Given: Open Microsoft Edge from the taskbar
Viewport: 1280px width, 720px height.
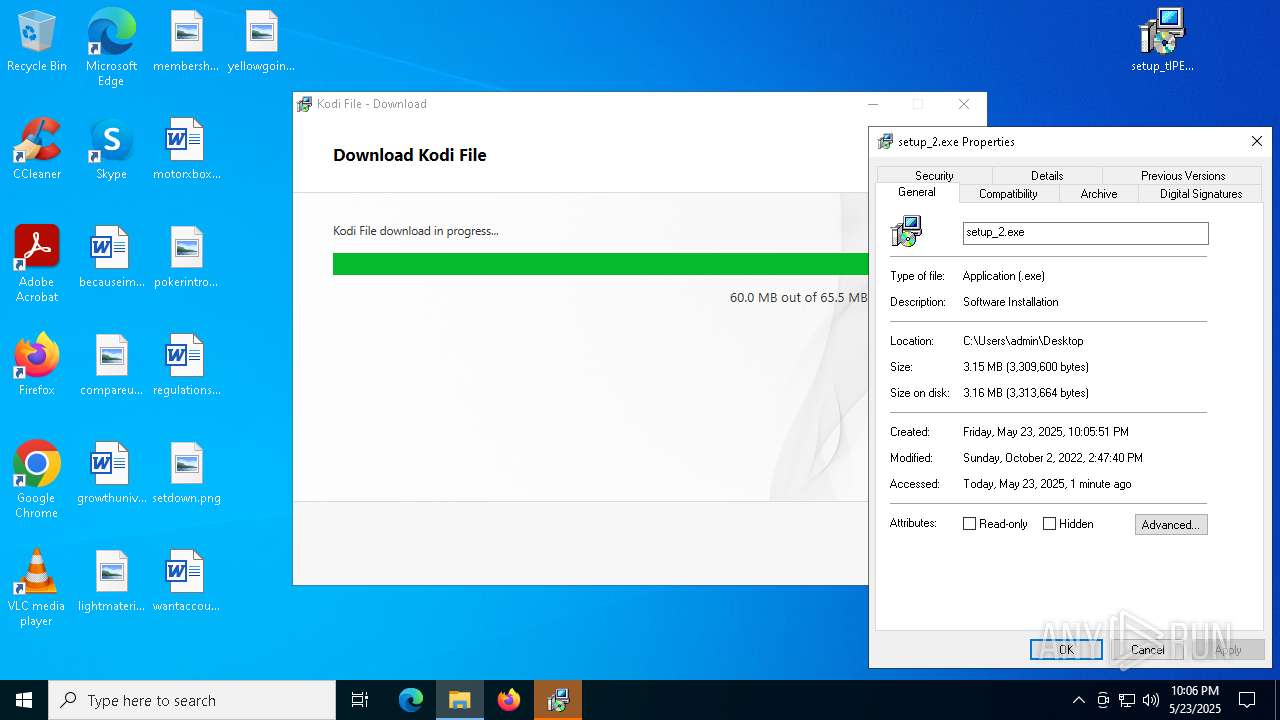Looking at the screenshot, I should 411,700.
